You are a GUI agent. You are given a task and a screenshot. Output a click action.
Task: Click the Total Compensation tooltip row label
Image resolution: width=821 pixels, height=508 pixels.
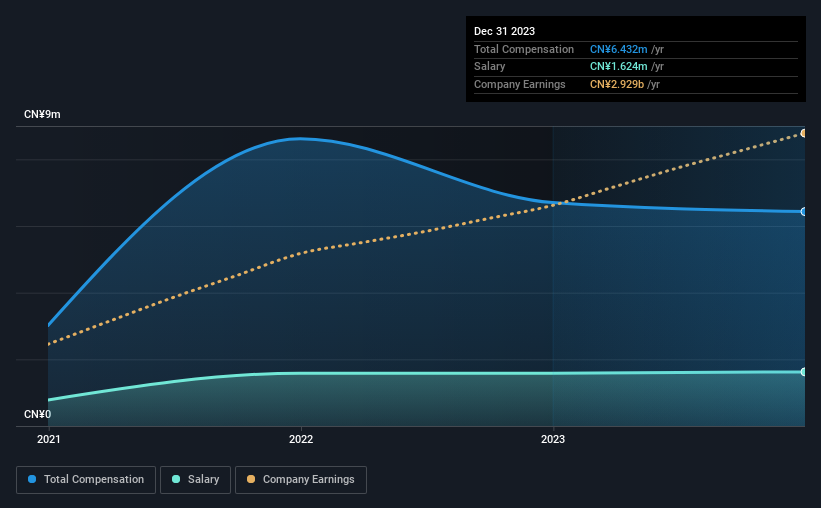point(524,49)
